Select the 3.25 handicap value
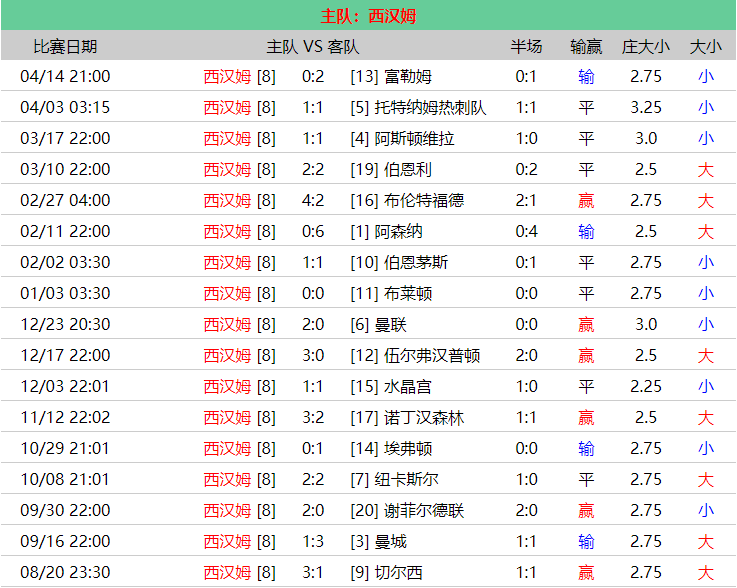Screen dimensions: 737x588 [x=646, y=107]
